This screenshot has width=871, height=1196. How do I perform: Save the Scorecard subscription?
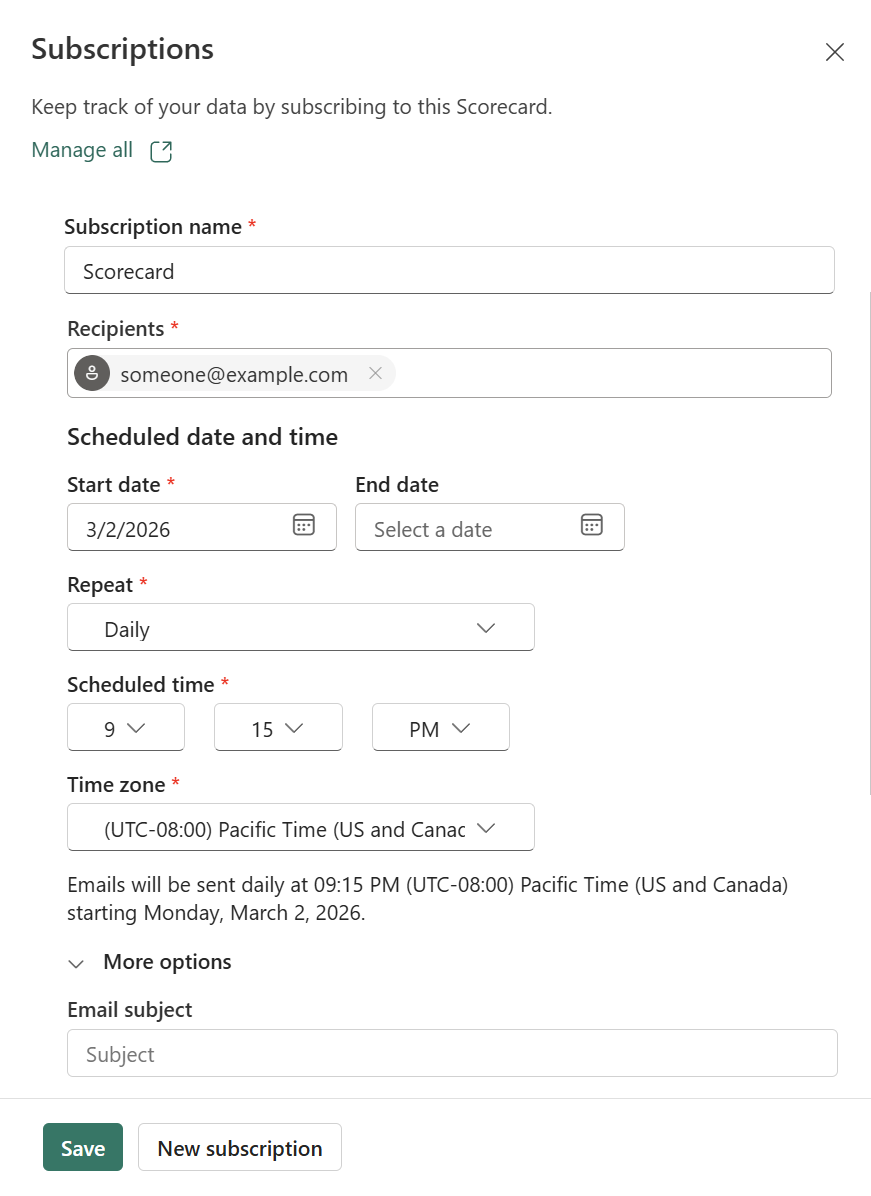tap(82, 1147)
